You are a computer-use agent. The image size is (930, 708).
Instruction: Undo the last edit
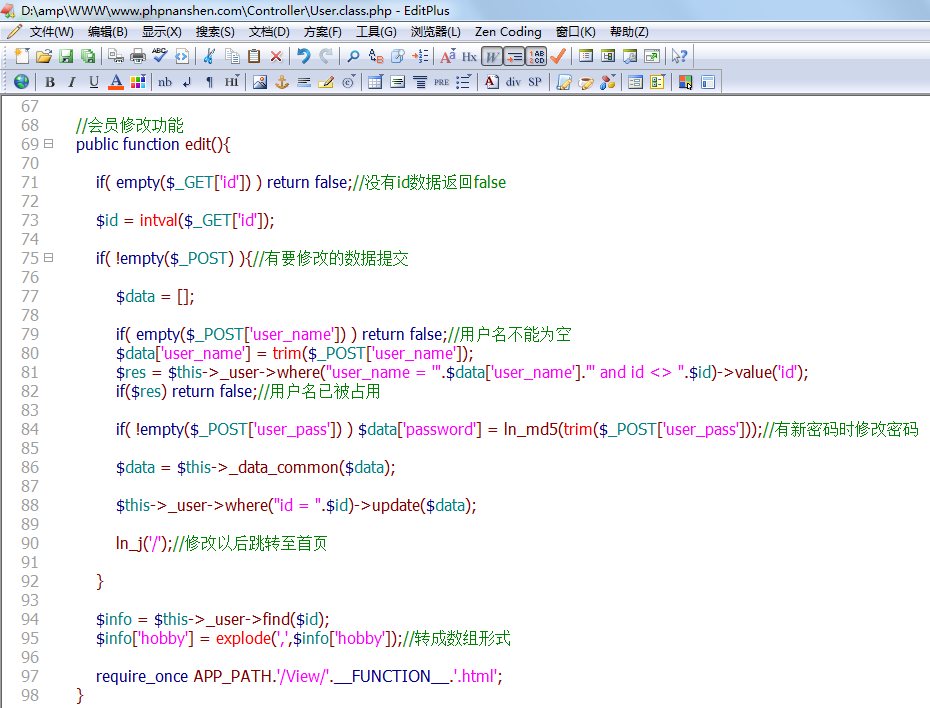pyautogui.click(x=304, y=56)
